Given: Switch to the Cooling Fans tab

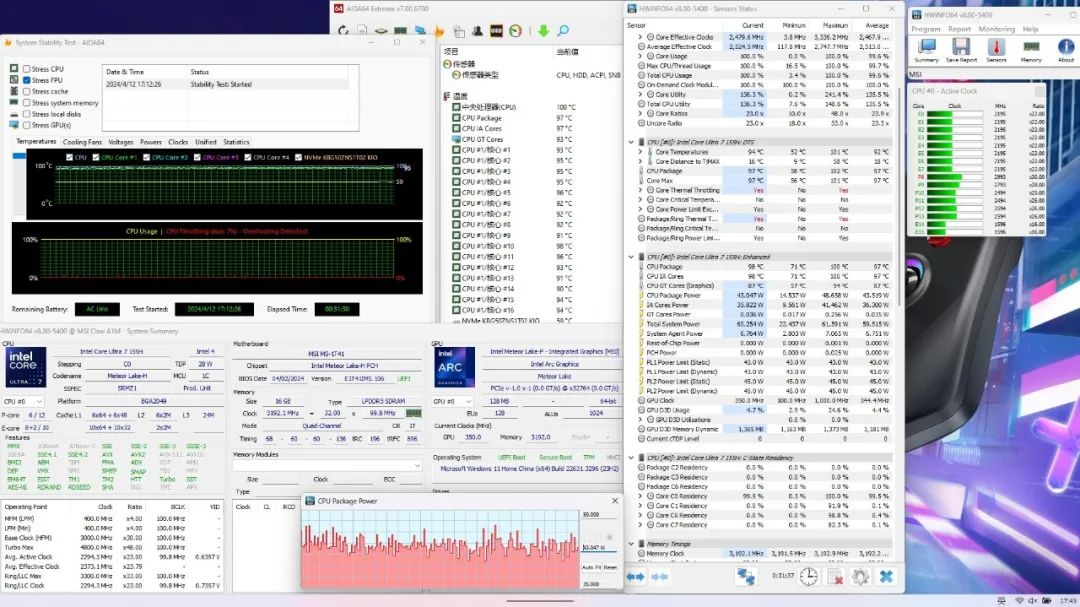Looking at the screenshot, I should click(x=82, y=142).
